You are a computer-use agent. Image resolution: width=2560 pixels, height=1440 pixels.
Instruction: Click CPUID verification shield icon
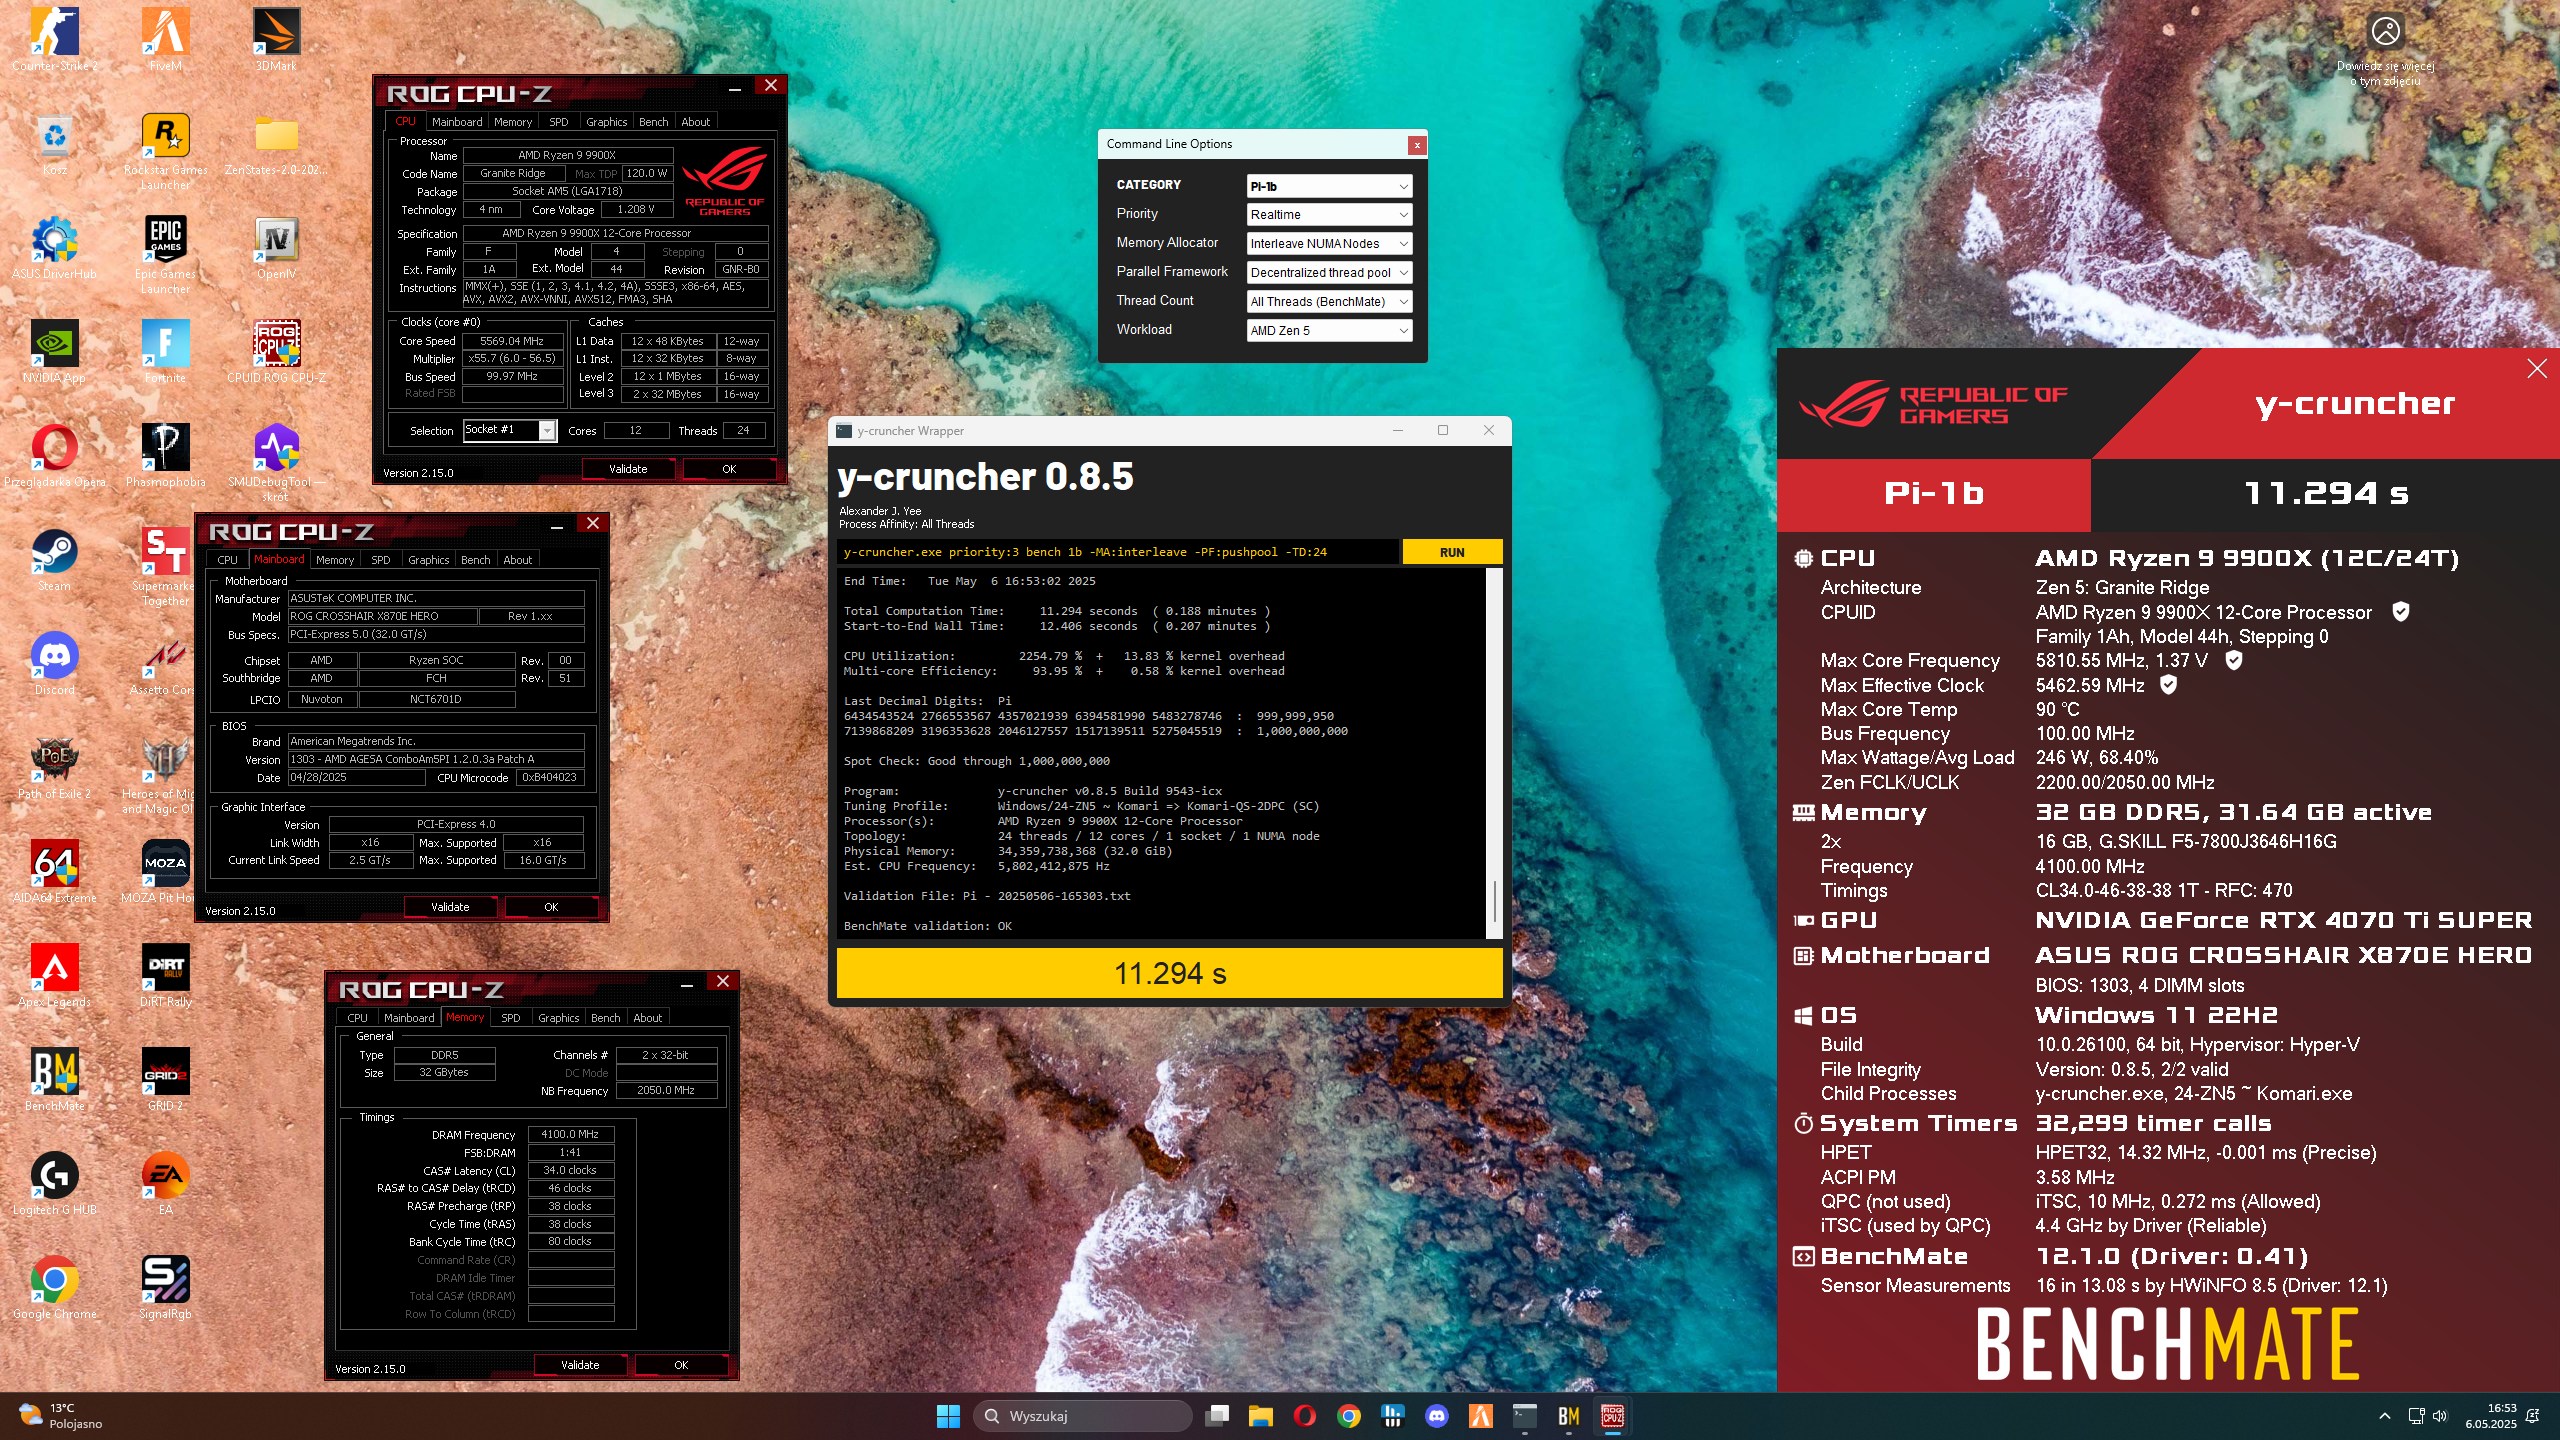pos(2400,611)
